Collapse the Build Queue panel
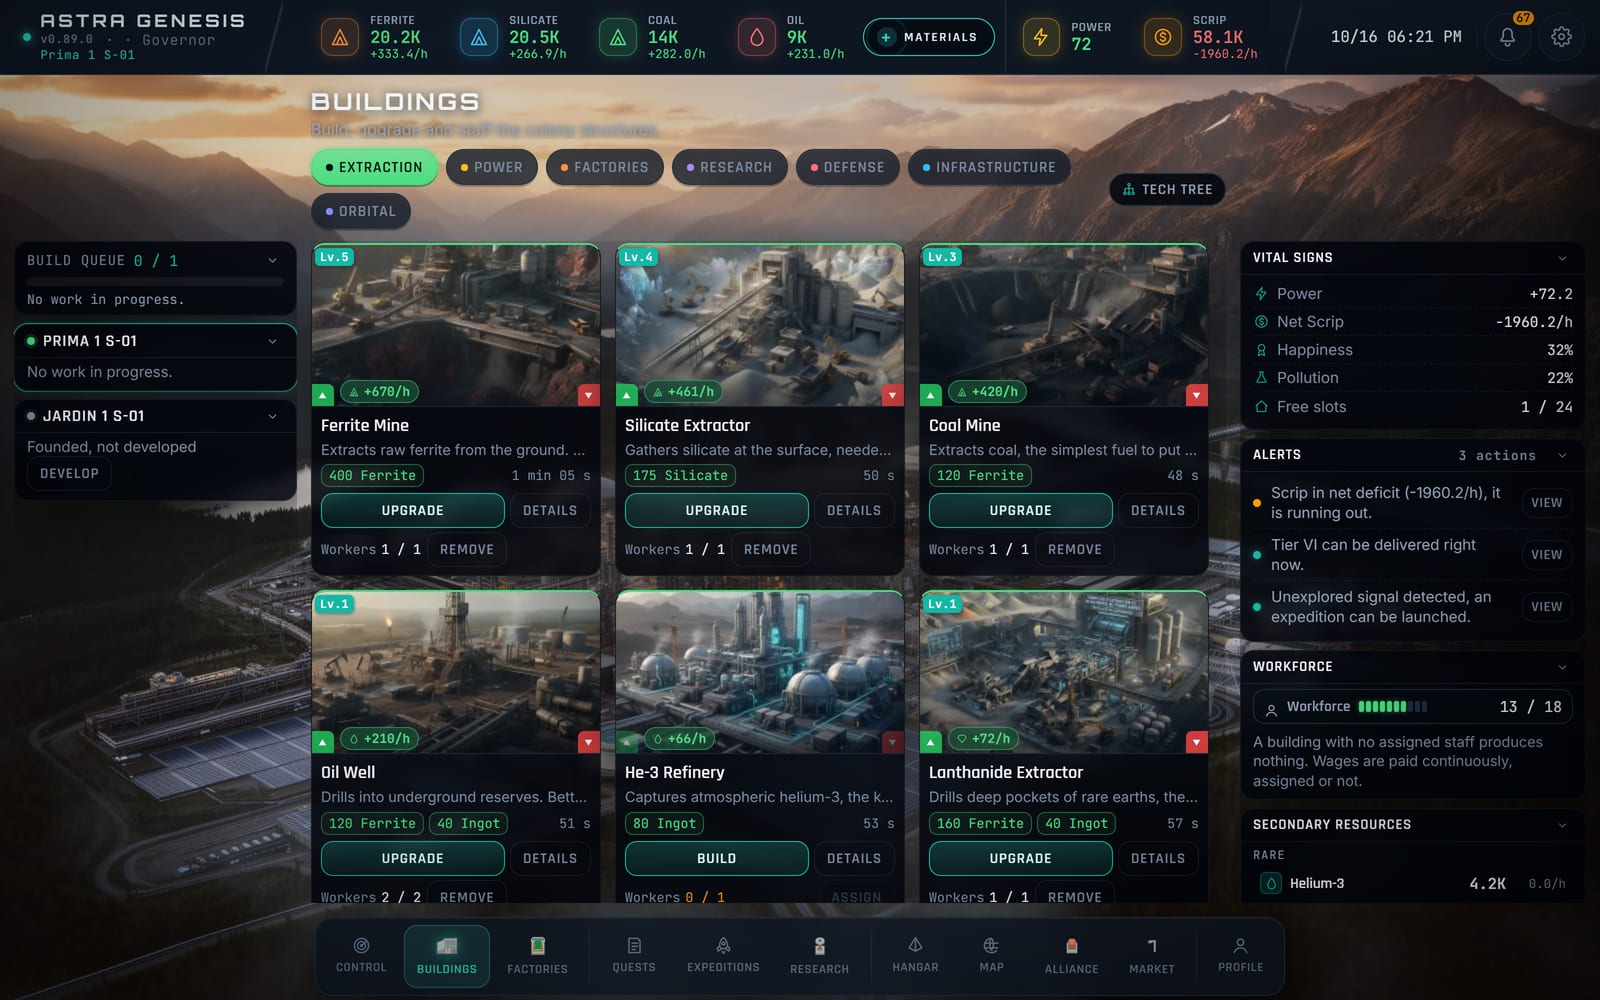Viewport: 1600px width, 1000px height. coord(272,261)
